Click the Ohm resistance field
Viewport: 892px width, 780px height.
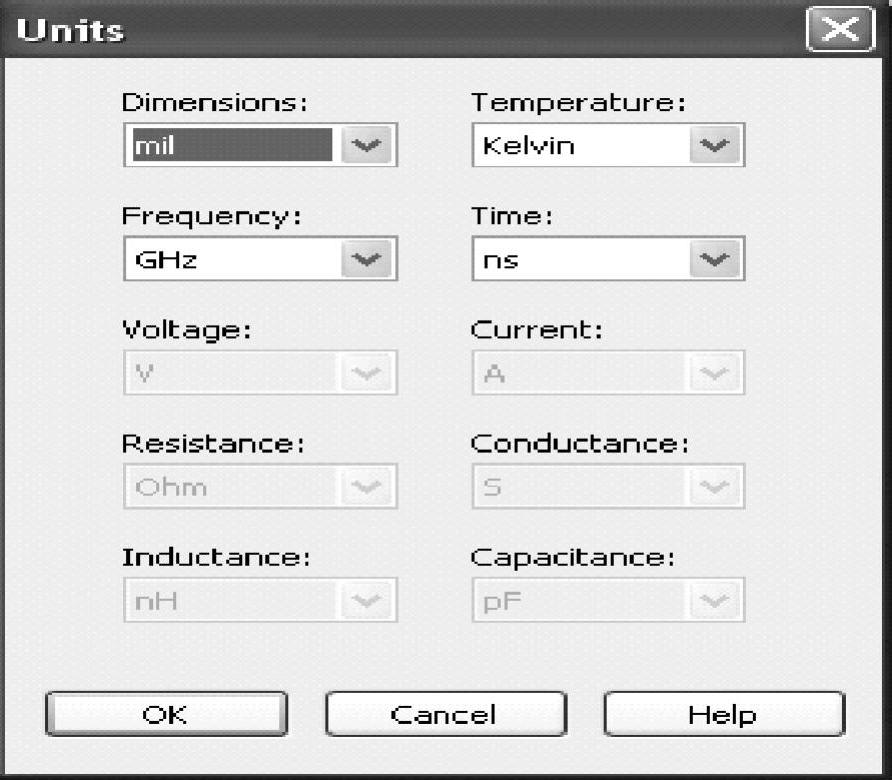point(232,487)
